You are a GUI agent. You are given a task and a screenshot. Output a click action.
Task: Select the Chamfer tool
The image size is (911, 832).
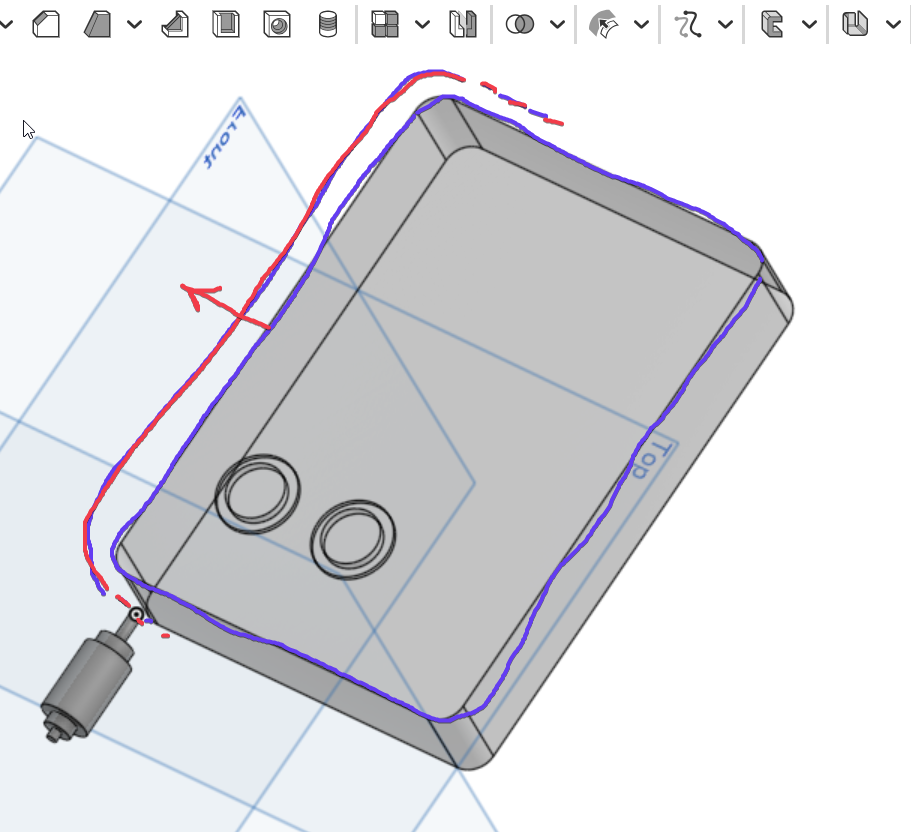click(46, 24)
